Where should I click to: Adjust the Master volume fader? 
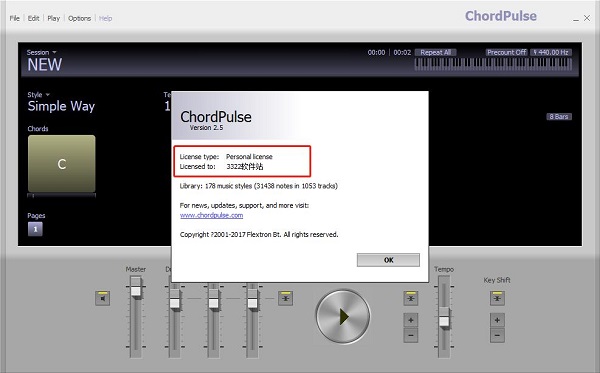point(136,288)
